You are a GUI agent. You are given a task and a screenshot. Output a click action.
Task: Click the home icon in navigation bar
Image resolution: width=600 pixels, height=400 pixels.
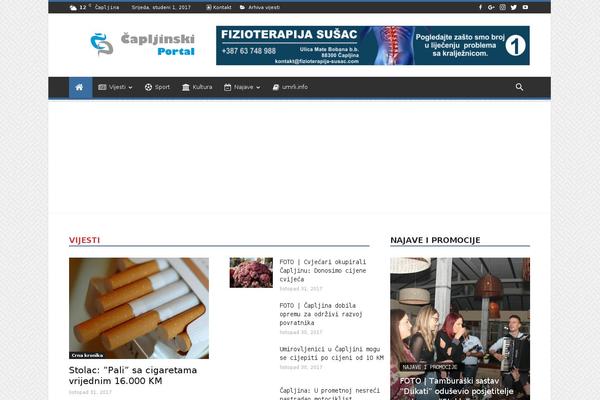(x=80, y=87)
